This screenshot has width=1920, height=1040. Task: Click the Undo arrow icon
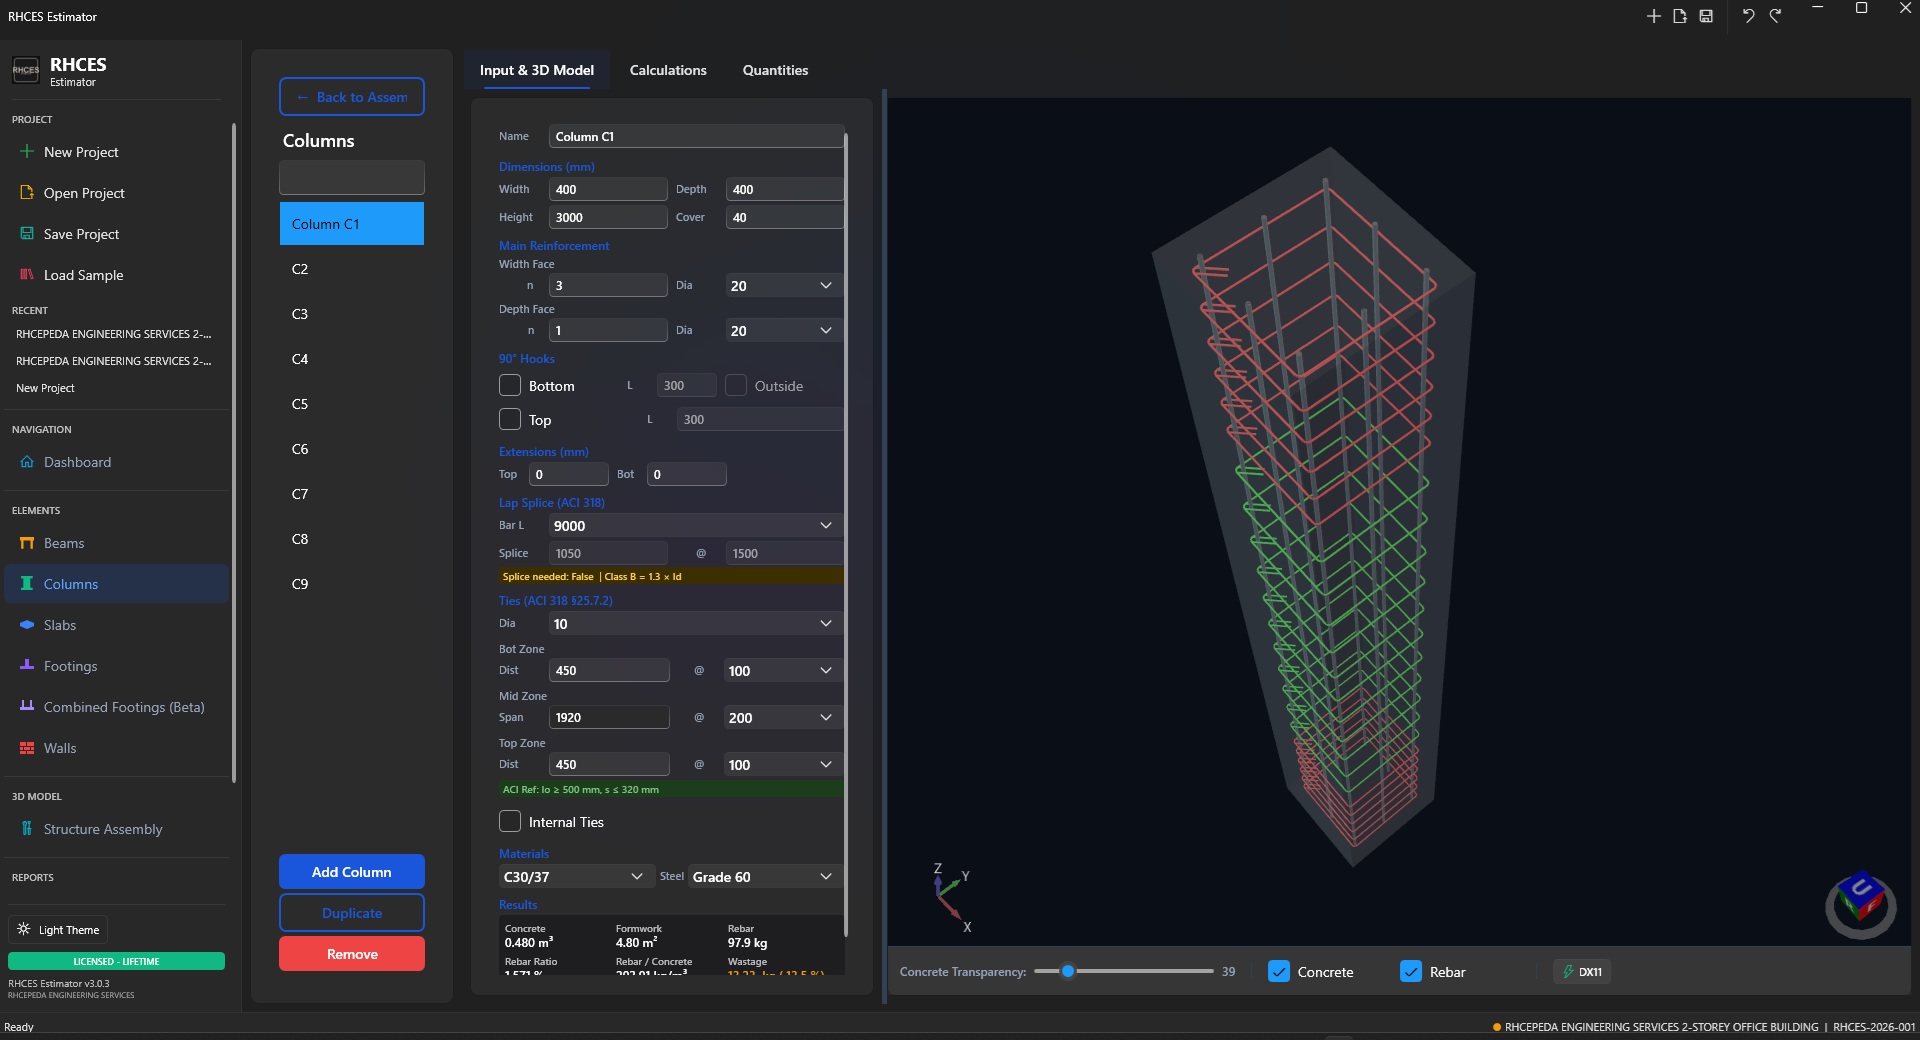[1748, 16]
